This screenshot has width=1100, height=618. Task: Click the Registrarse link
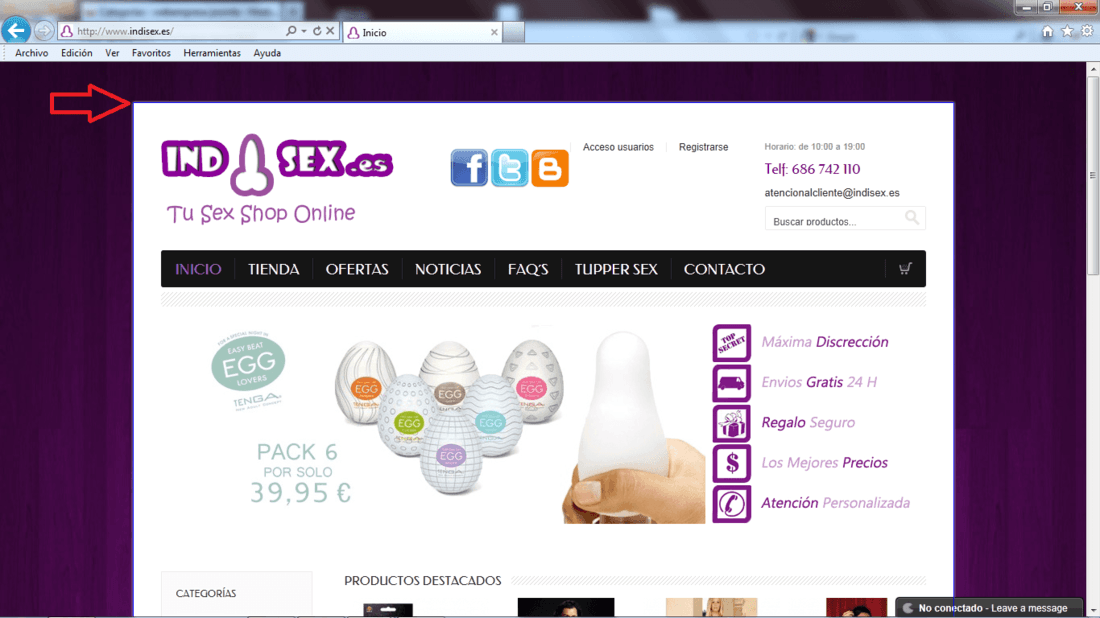click(703, 147)
